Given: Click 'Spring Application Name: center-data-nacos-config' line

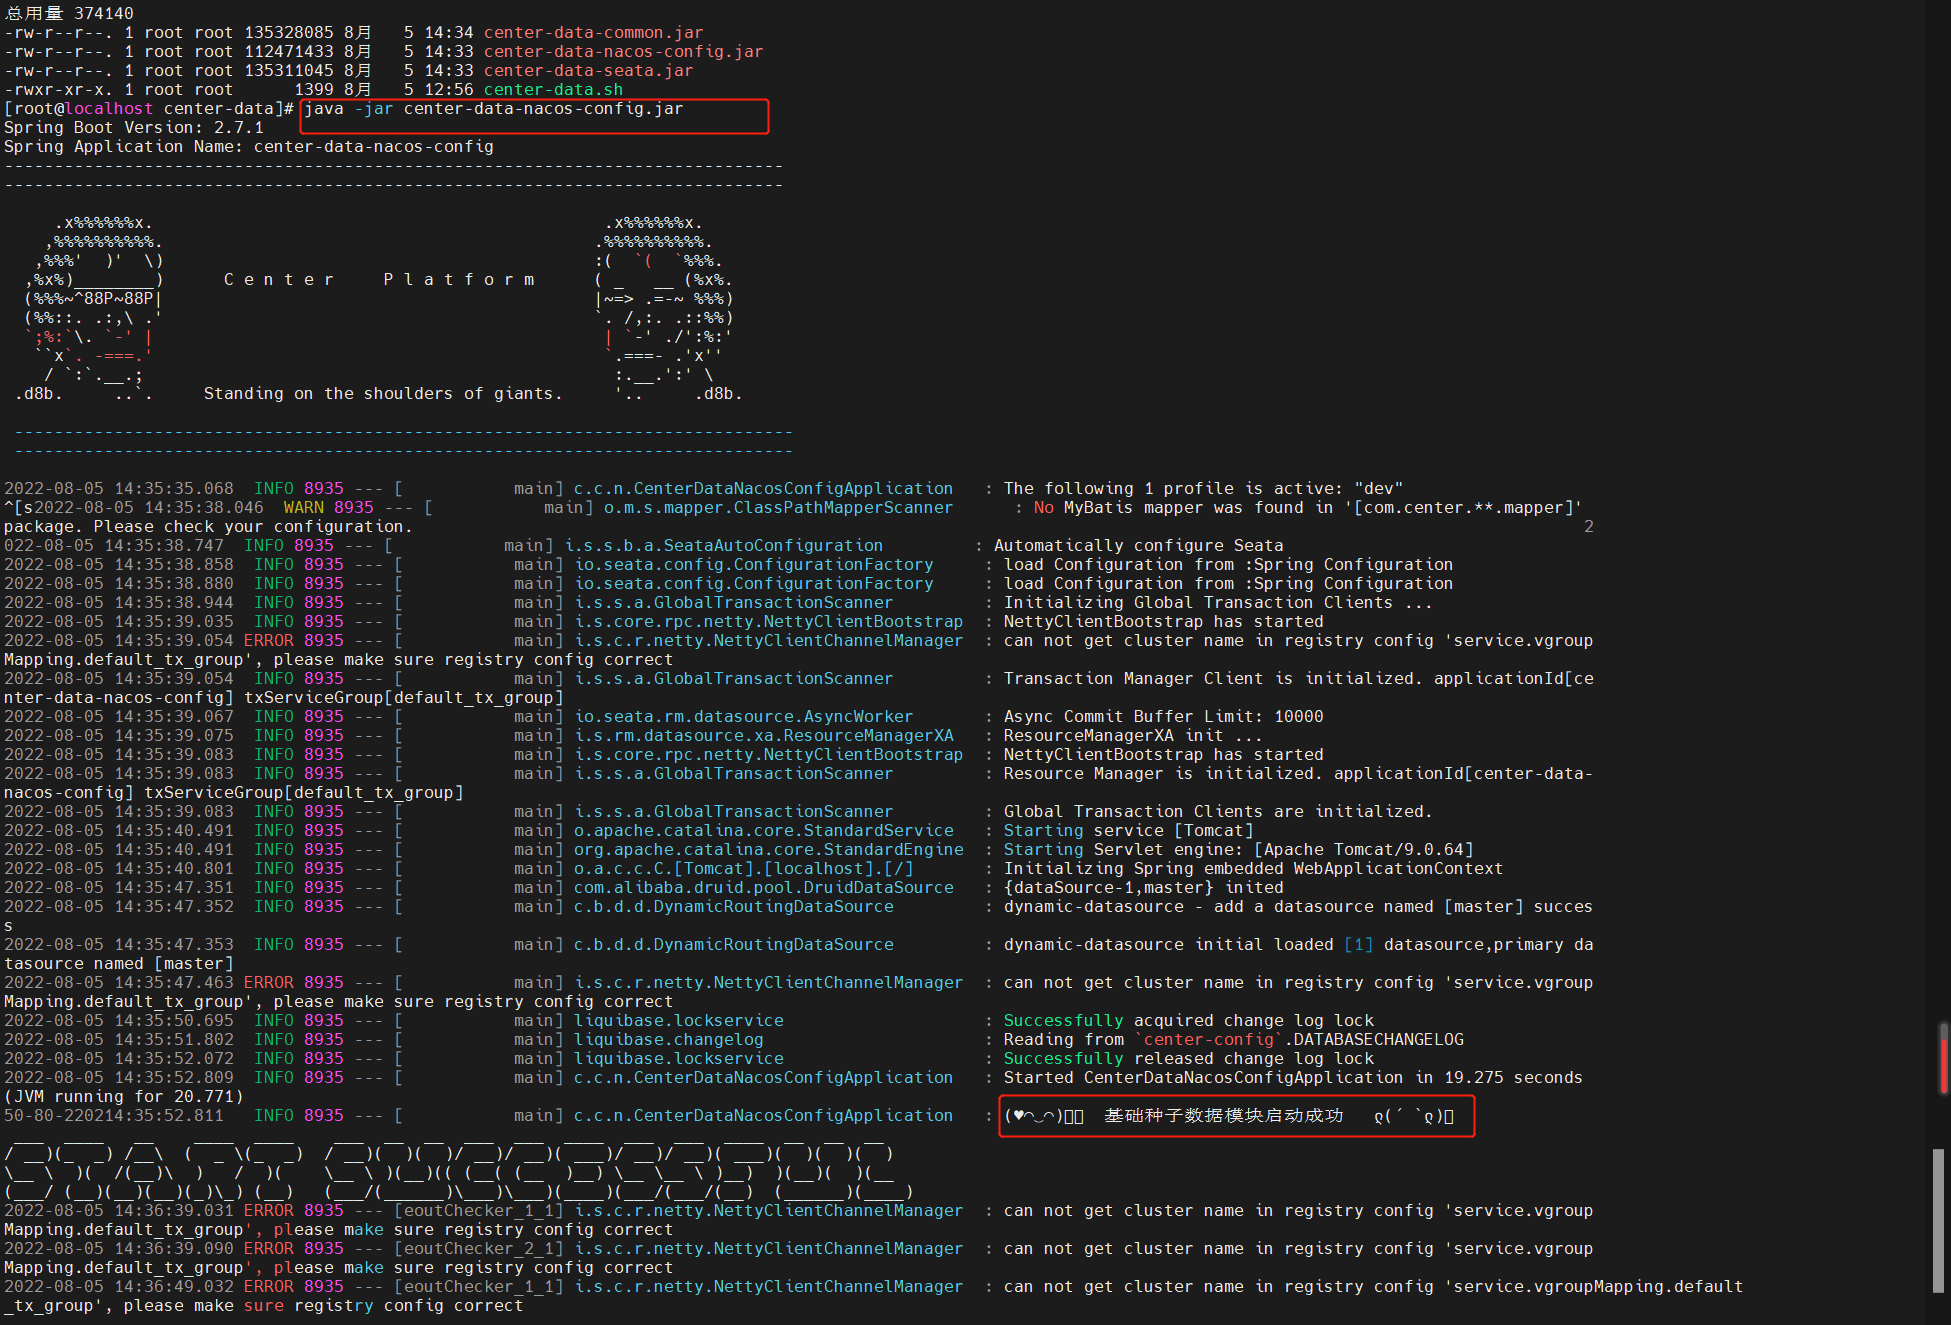Looking at the screenshot, I should tap(249, 147).
